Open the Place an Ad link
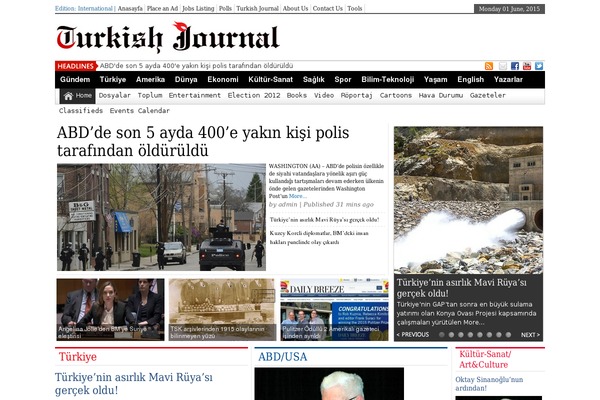The width and height of the screenshot is (600, 400). click(x=163, y=8)
